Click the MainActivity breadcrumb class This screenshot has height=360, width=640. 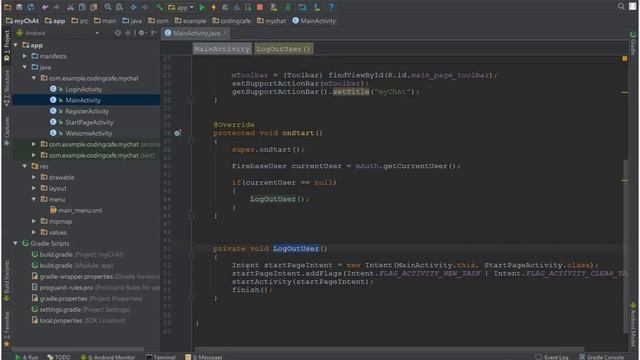click(314, 20)
